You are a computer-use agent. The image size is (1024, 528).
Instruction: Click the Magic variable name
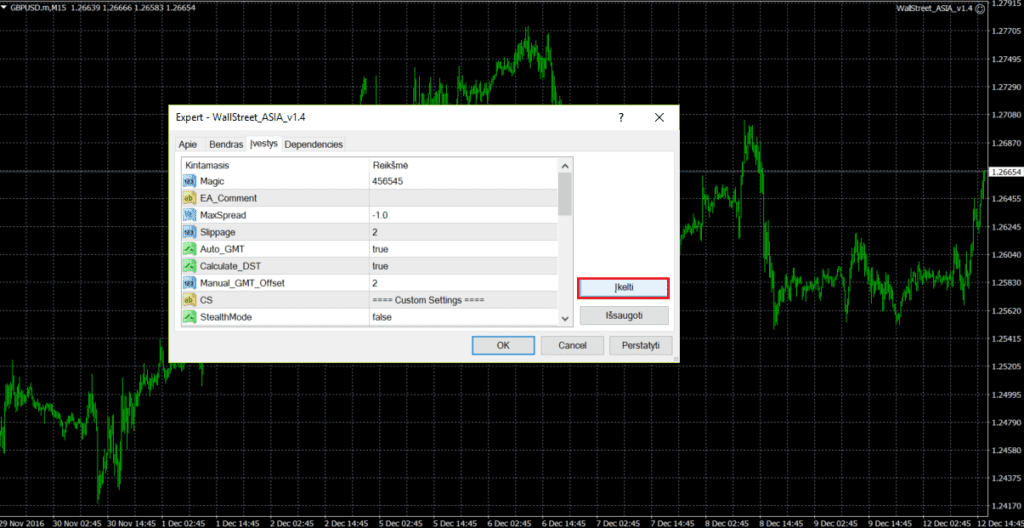pos(212,181)
